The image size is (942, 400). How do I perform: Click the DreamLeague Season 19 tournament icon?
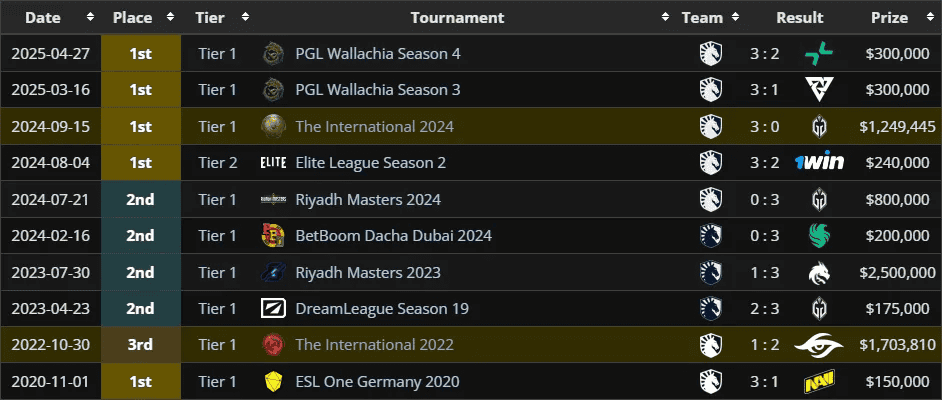(273, 309)
